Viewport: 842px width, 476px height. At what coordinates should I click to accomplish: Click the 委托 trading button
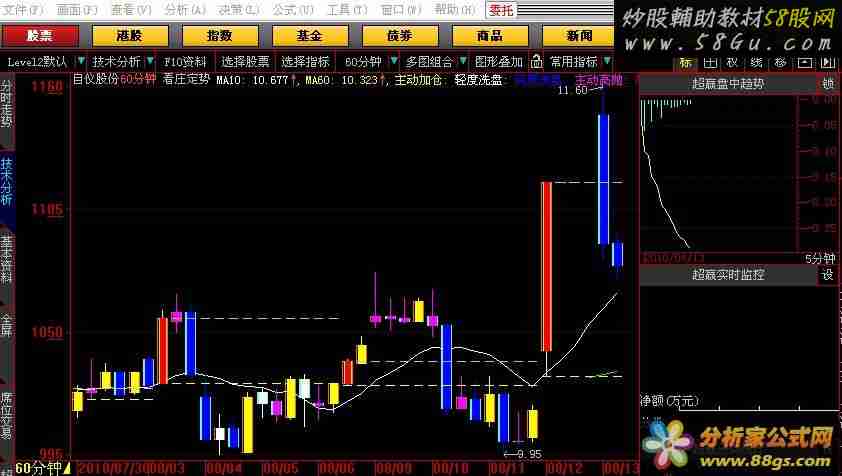pos(500,10)
